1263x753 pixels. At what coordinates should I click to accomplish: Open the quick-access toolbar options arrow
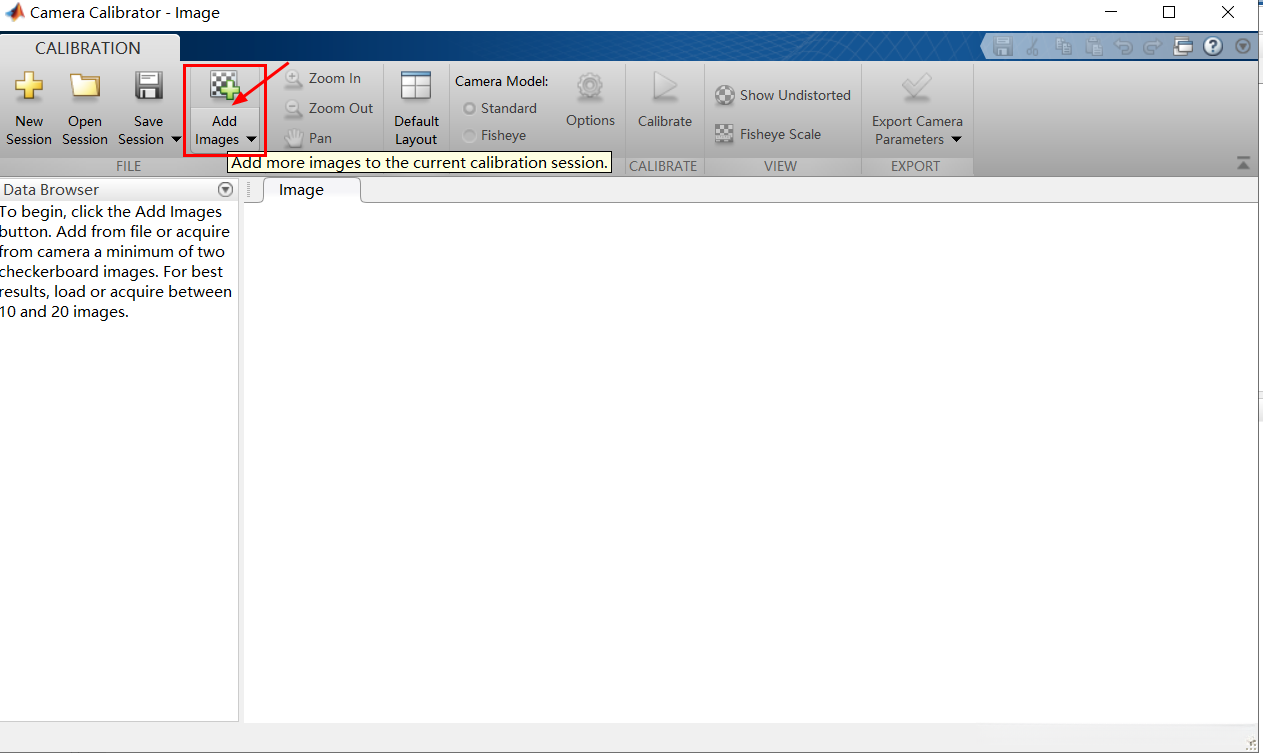1243,46
